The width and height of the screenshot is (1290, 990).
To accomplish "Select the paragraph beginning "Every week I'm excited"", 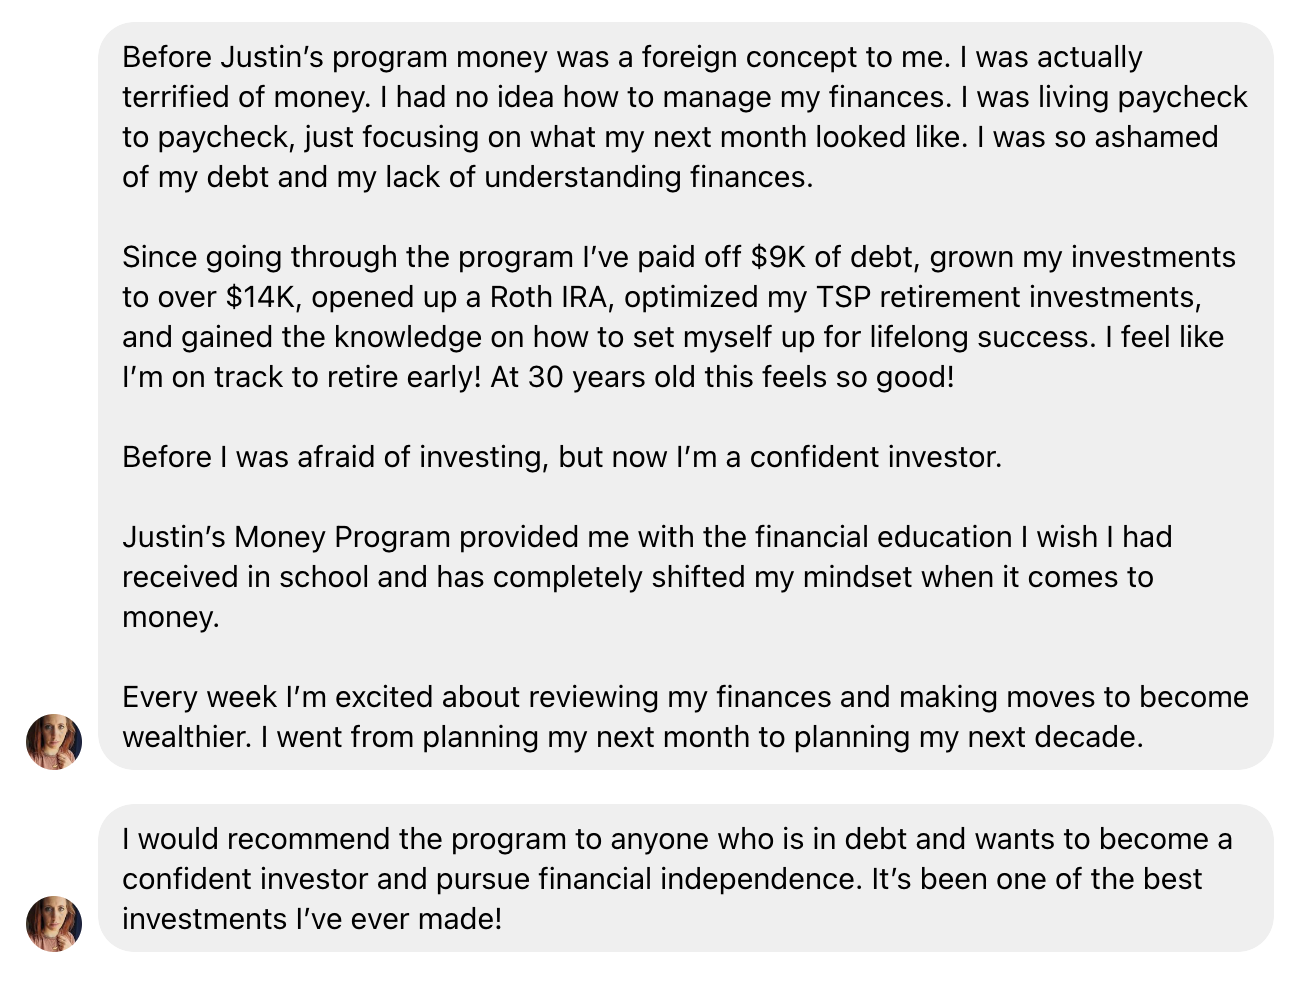I will coord(685,717).
